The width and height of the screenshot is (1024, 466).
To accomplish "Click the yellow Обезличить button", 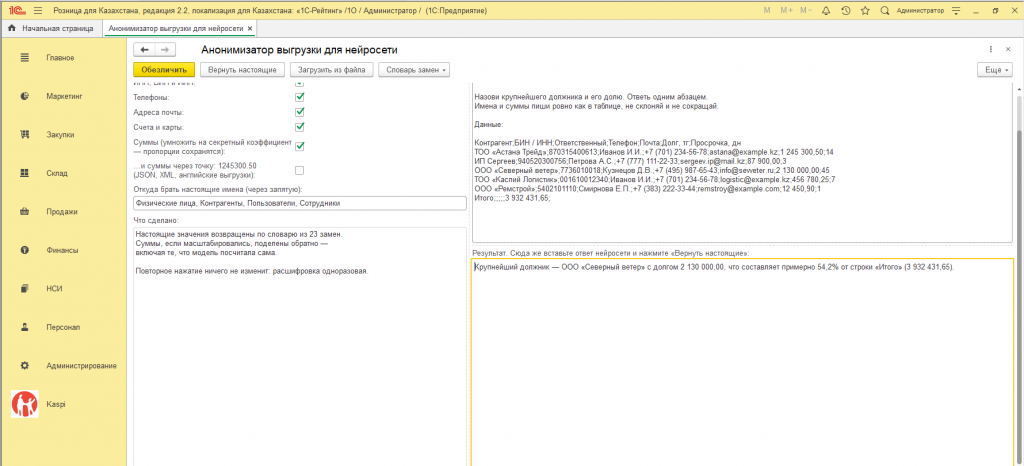I will coord(164,70).
